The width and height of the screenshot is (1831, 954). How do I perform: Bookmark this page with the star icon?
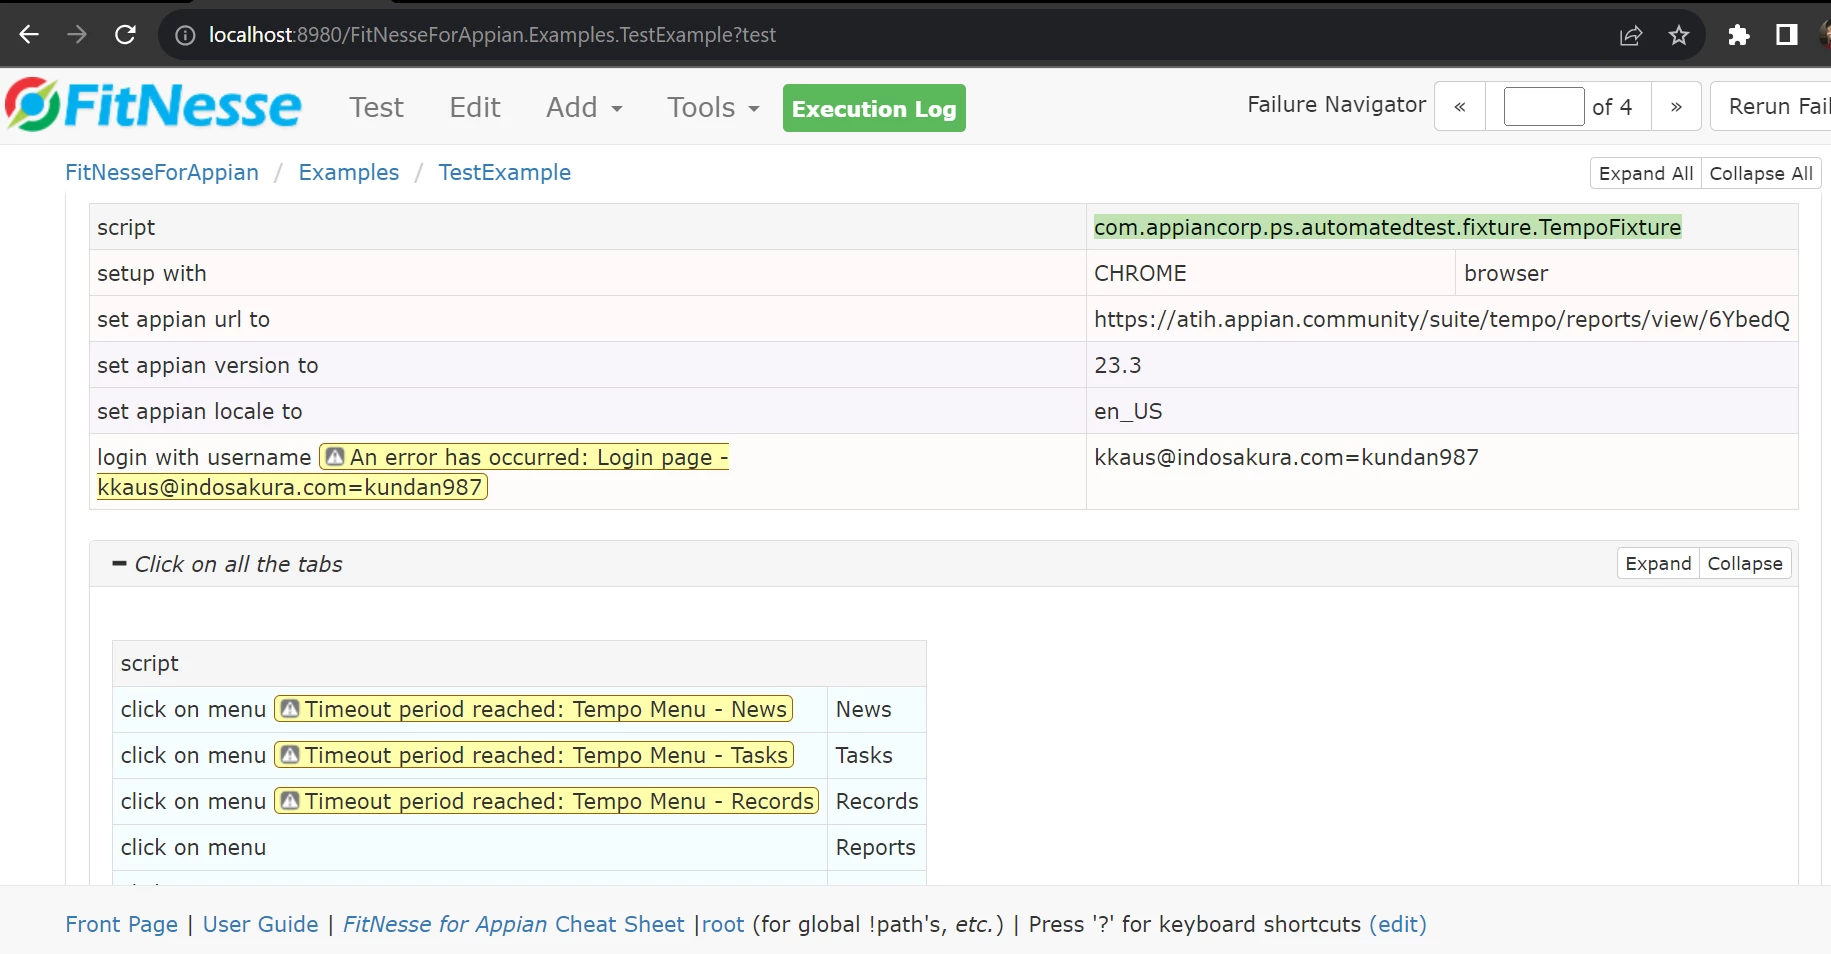pyautogui.click(x=1679, y=35)
